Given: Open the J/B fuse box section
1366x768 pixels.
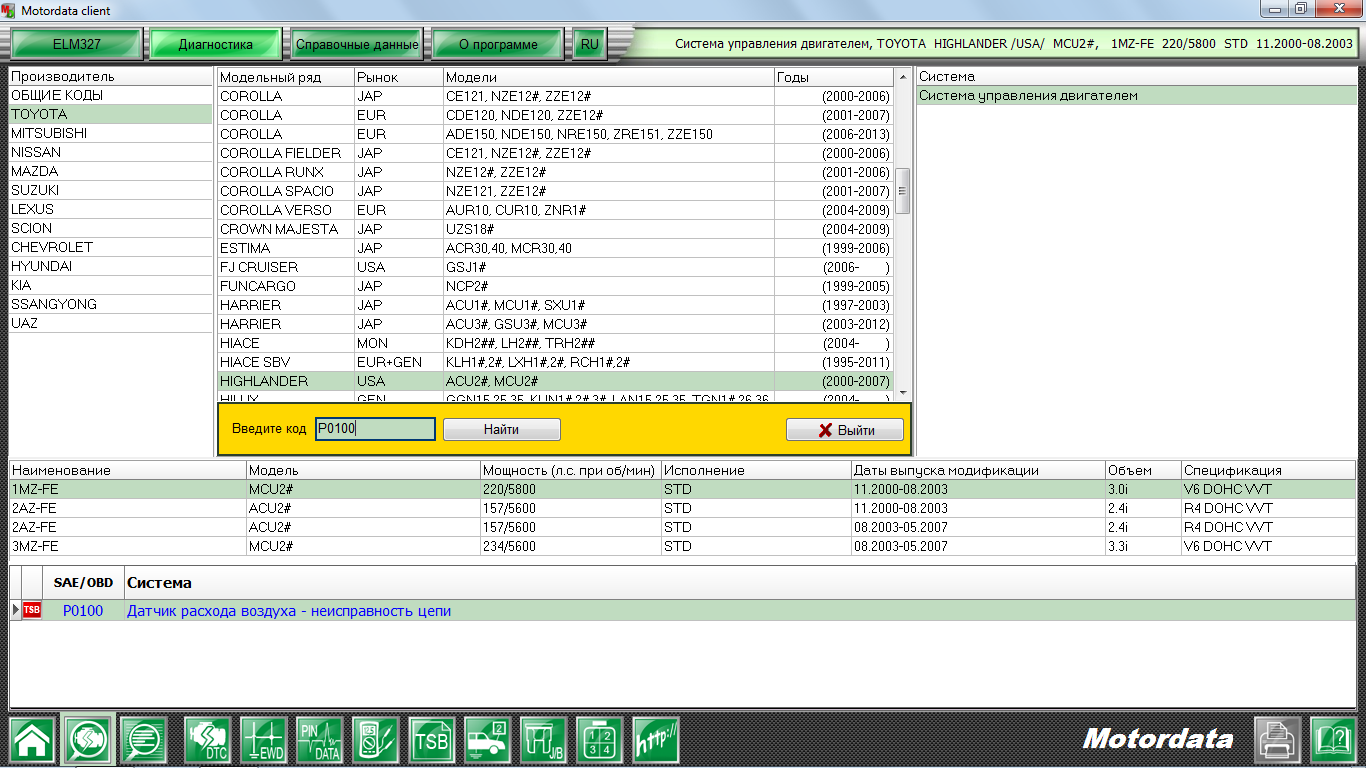Looking at the screenshot, I should pos(545,740).
